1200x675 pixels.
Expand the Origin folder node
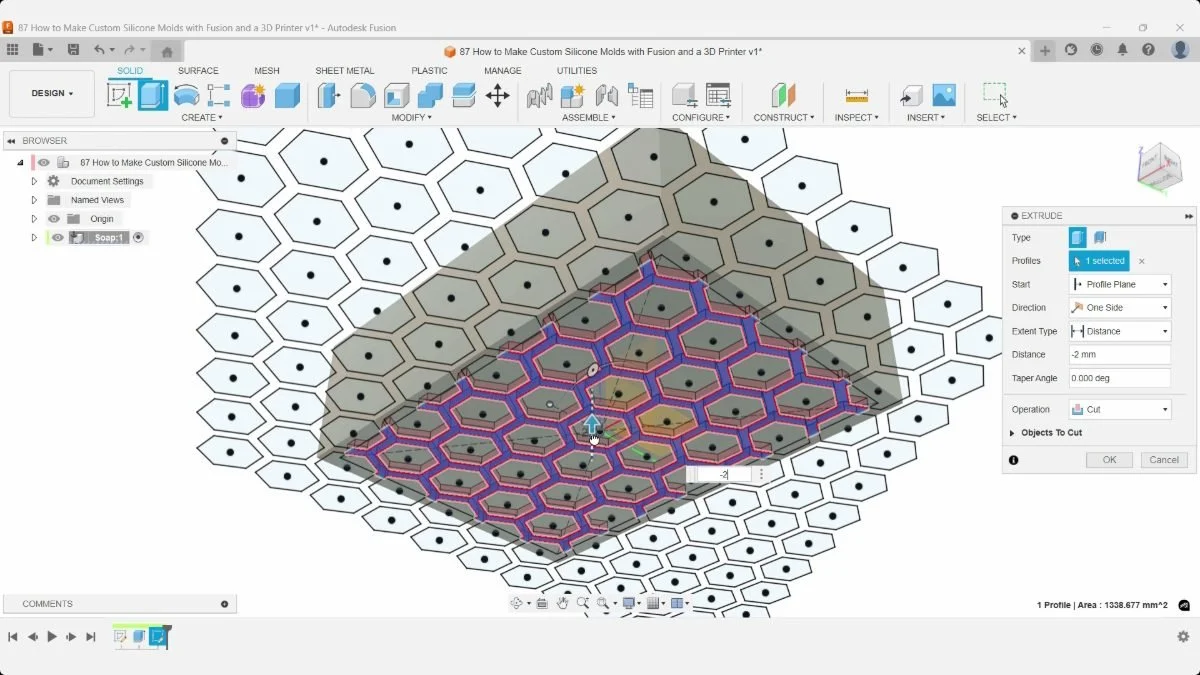coord(34,219)
